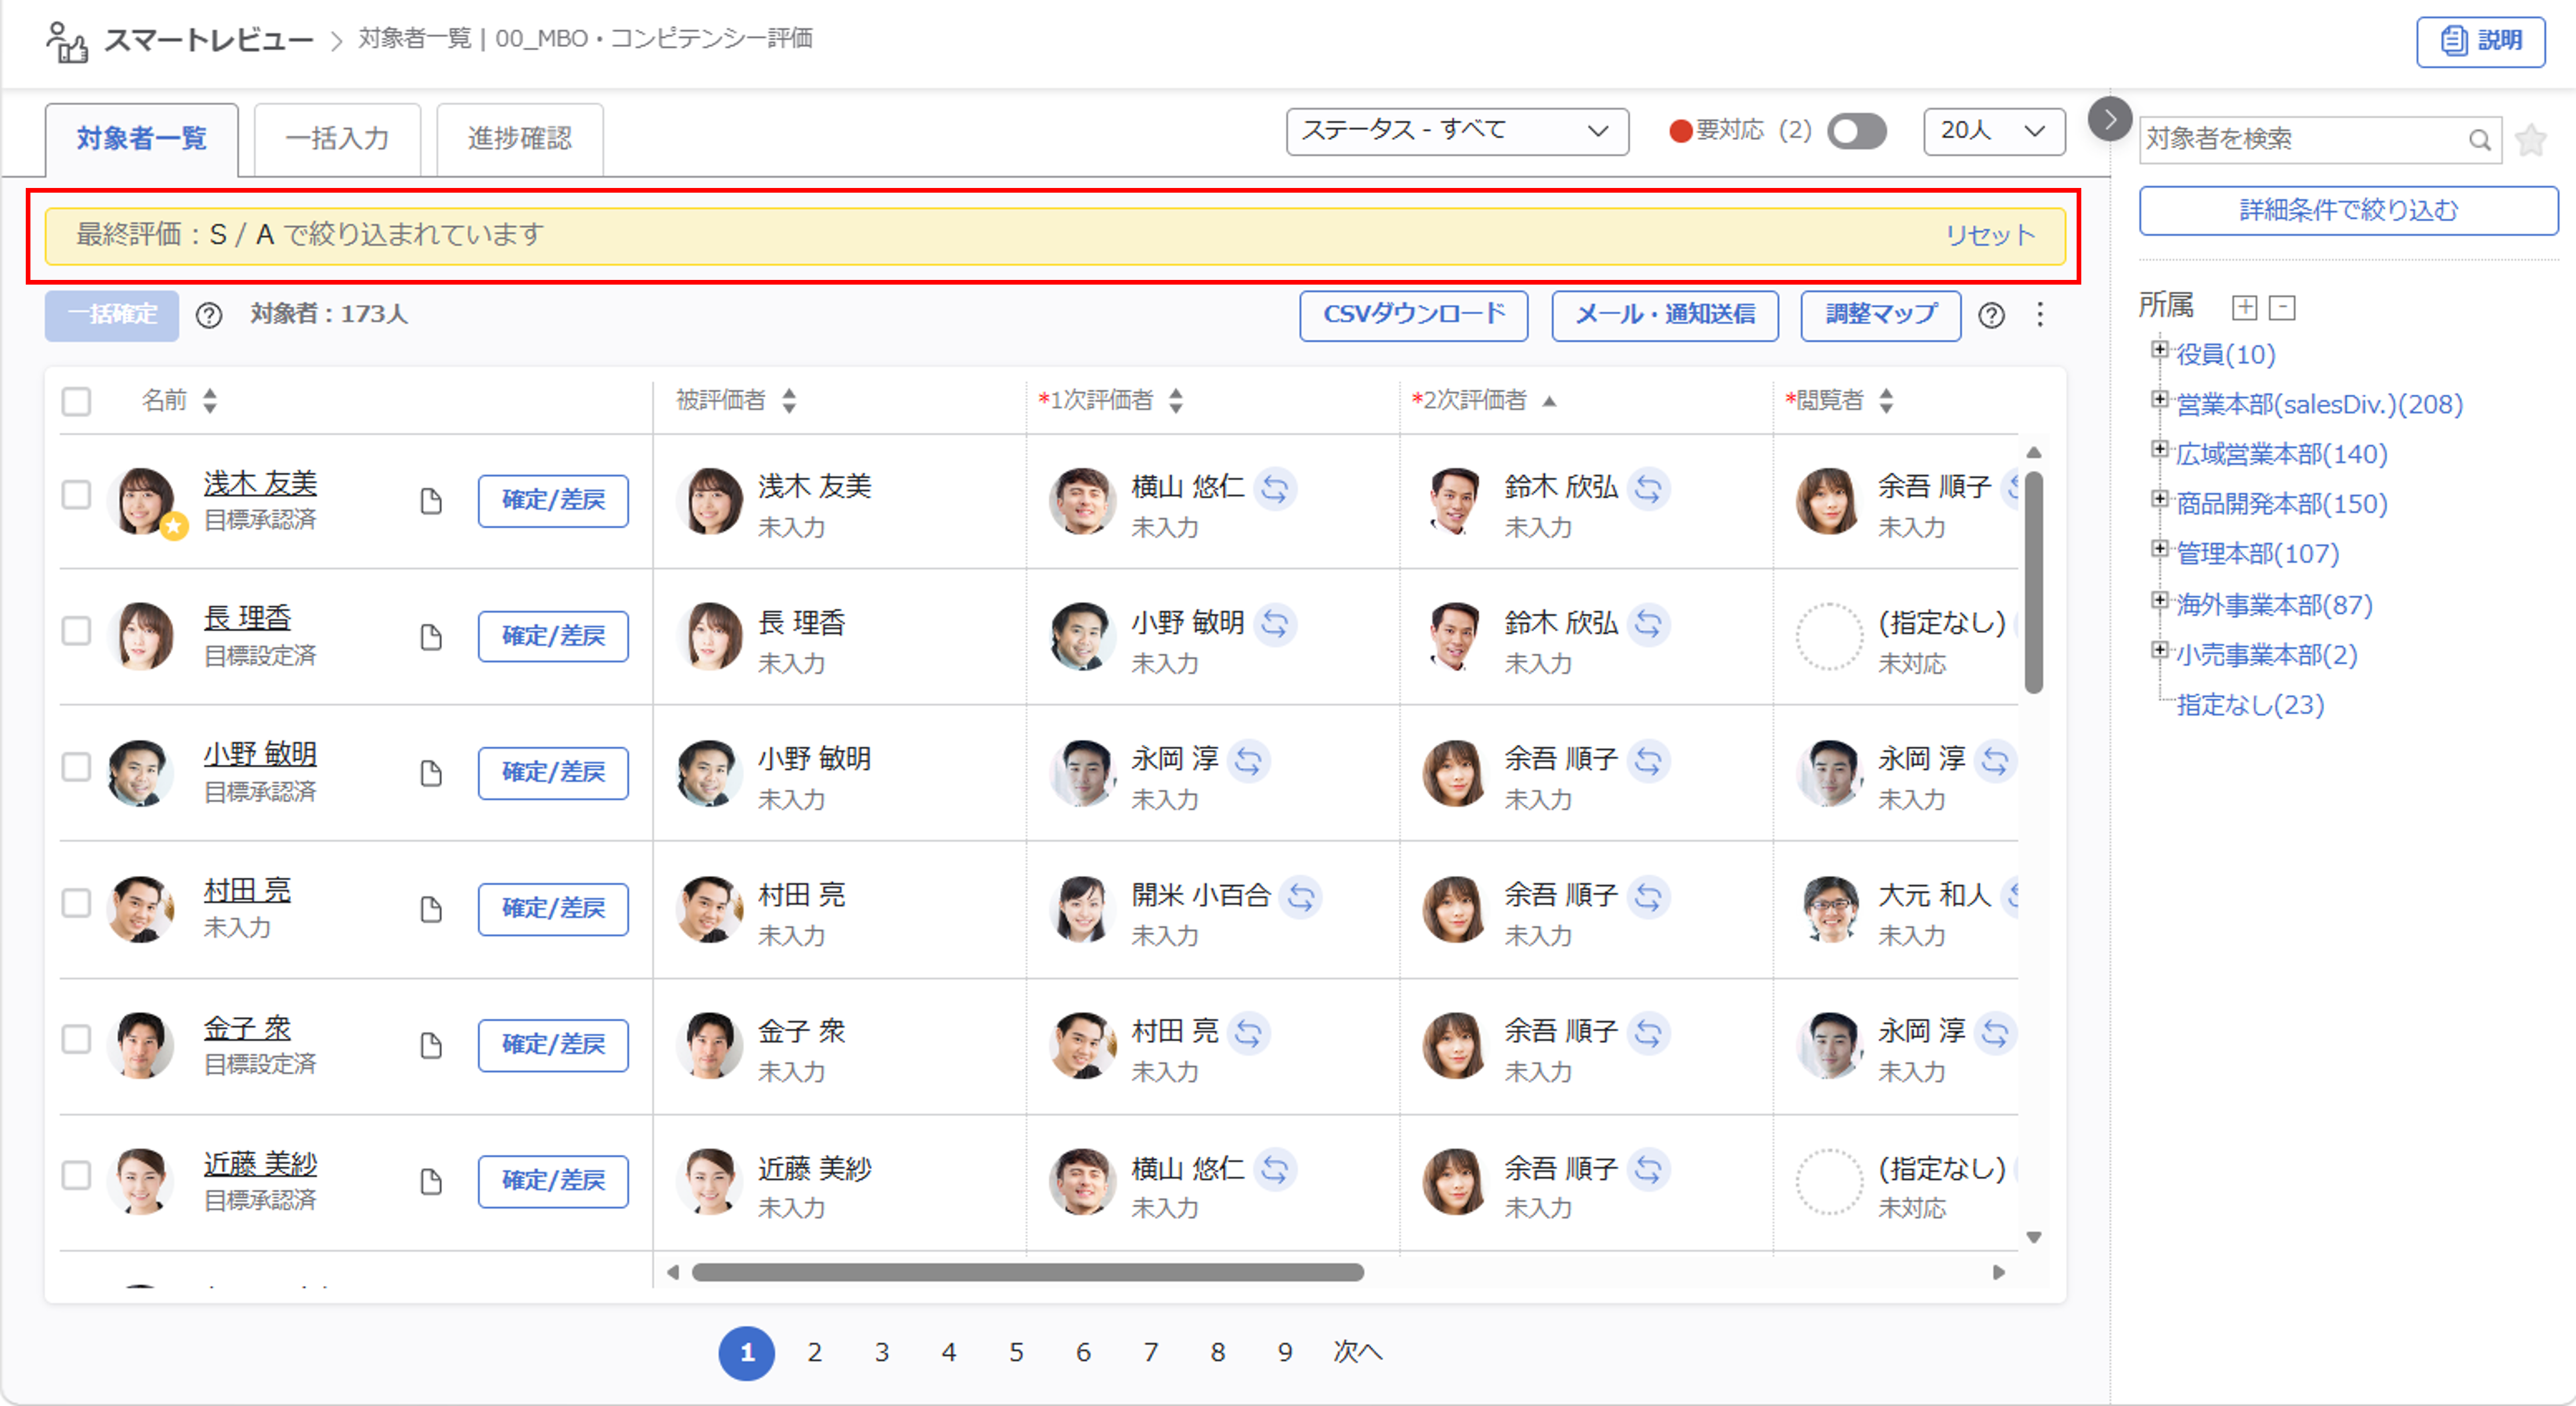The height and width of the screenshot is (1406, 2576).
Task: Swap evaluator 横山 悠仁 in 浅木 友美 row
Action: (x=1275, y=489)
